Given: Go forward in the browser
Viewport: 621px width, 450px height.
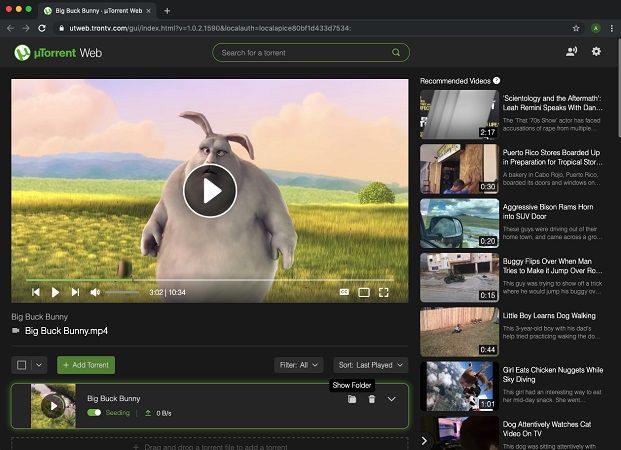Looking at the screenshot, I should (26, 28).
